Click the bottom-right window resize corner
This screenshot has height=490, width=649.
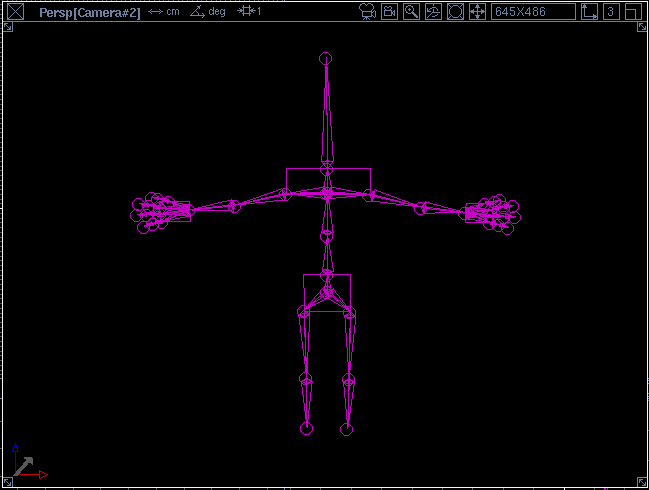tap(642, 482)
